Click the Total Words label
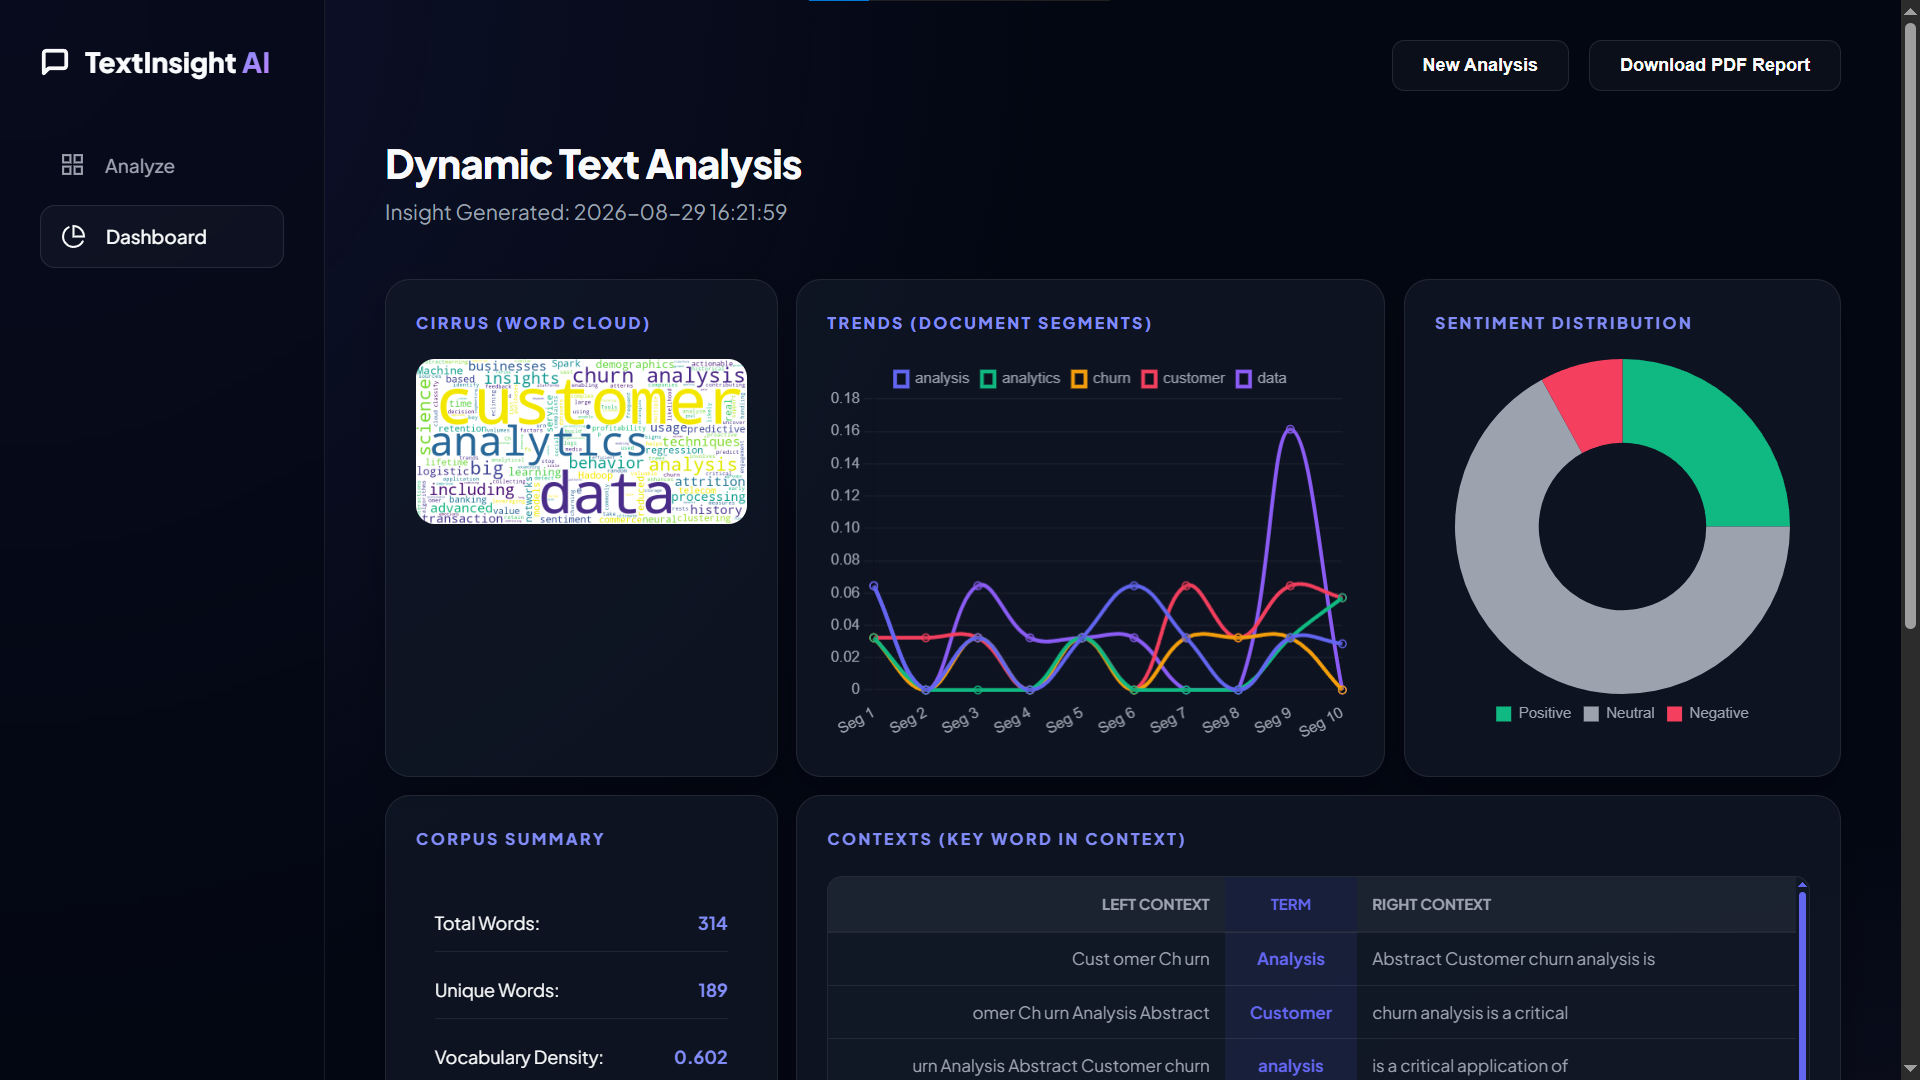 click(487, 923)
